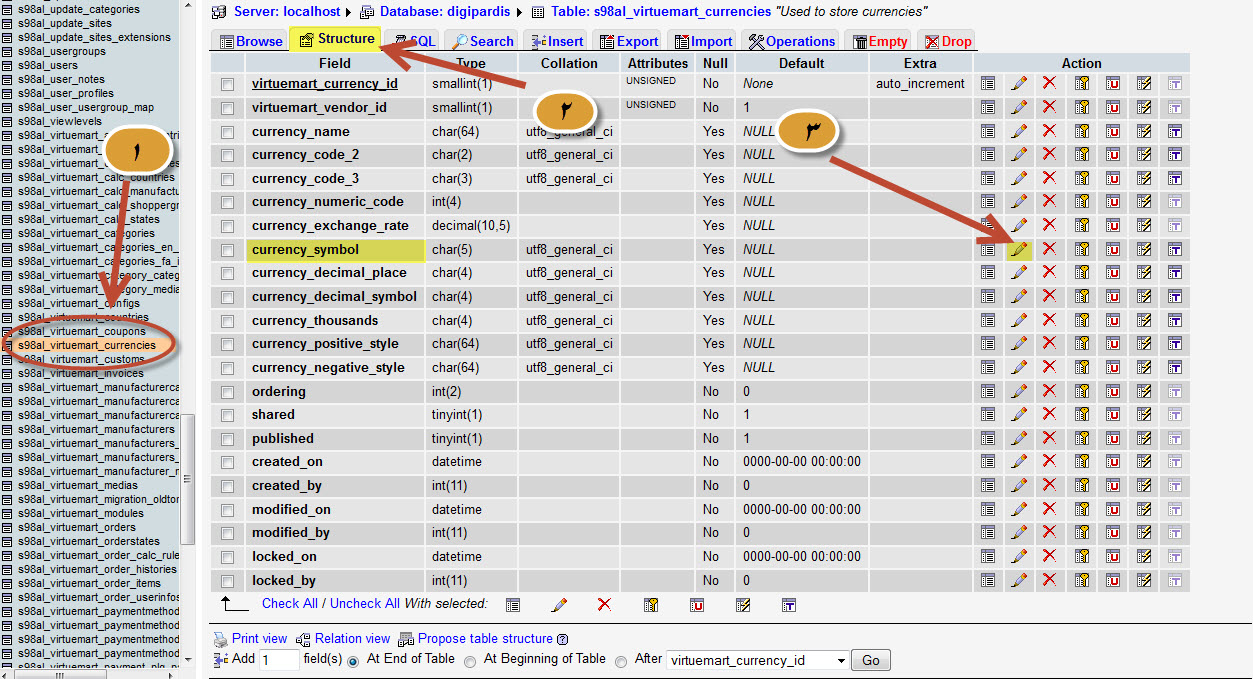Image resolution: width=1253 pixels, height=679 pixels.
Task: Select the At Beginning of Table radio
Action: click(x=471, y=660)
